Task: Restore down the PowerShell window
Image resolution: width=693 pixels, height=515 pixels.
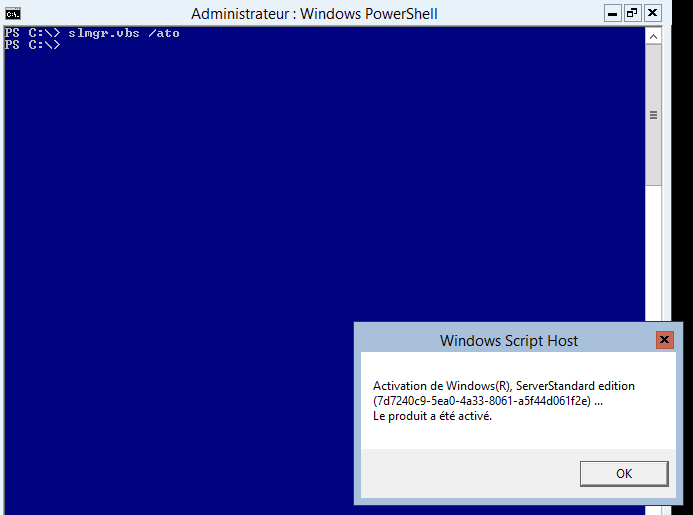Action: point(632,13)
